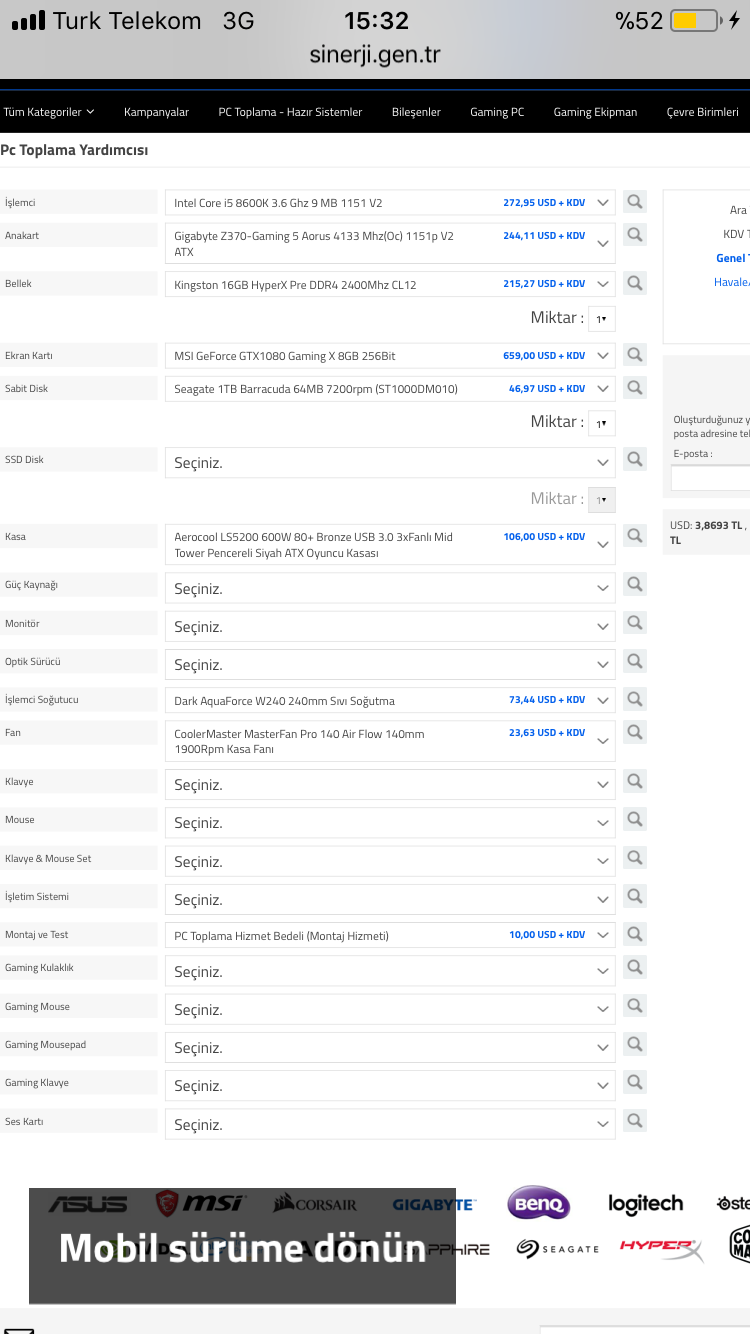Click magnifier icon in Ekran Kartı row

634,354
